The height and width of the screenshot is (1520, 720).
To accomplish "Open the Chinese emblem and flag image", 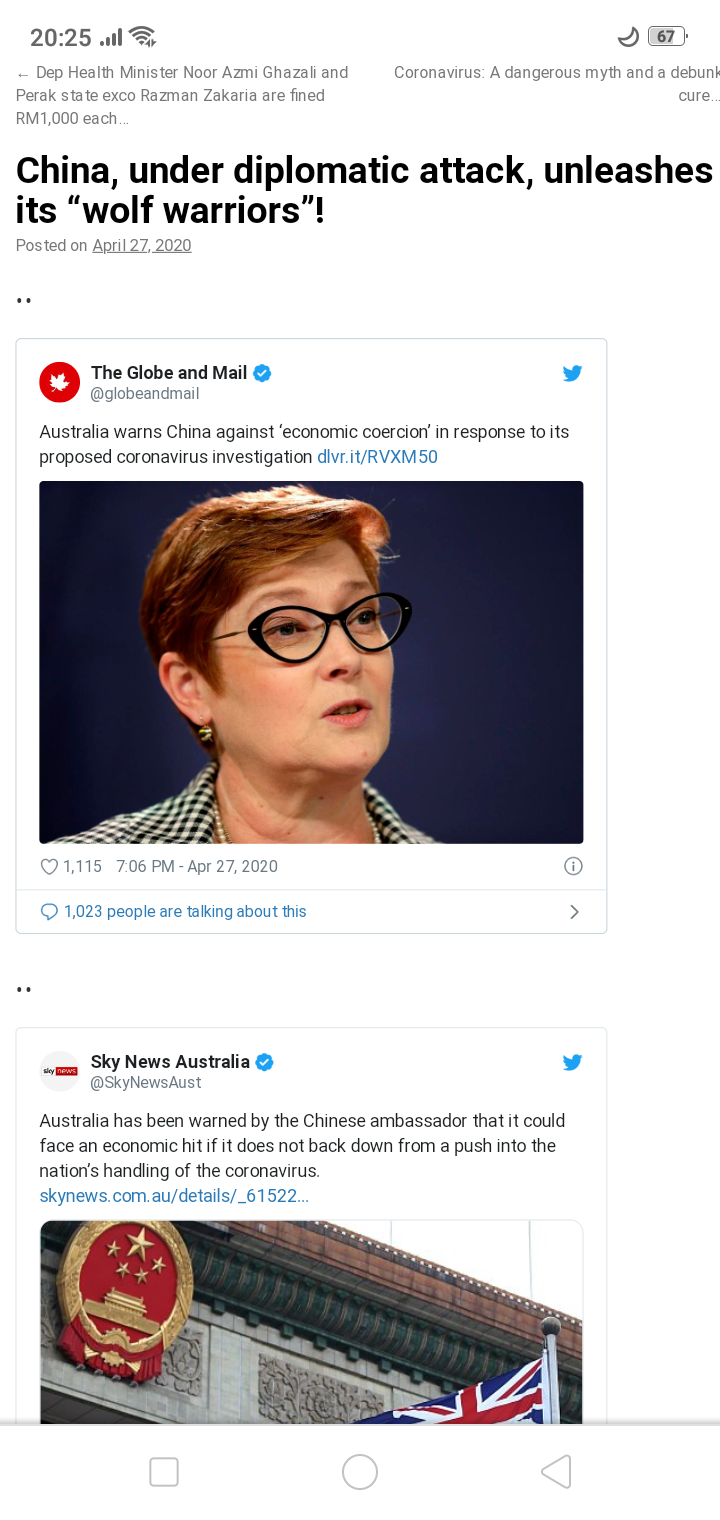I will point(311,1322).
